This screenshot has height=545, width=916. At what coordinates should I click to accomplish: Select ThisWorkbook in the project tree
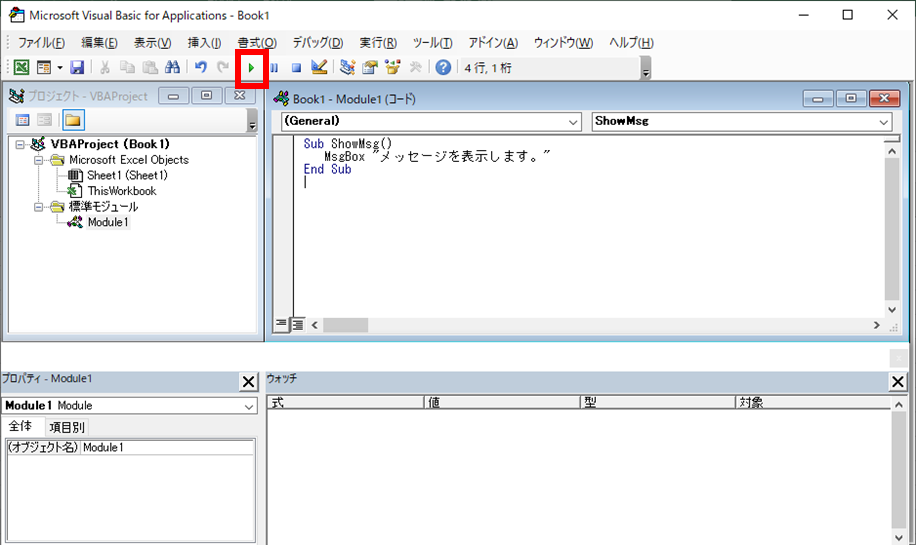(122, 191)
